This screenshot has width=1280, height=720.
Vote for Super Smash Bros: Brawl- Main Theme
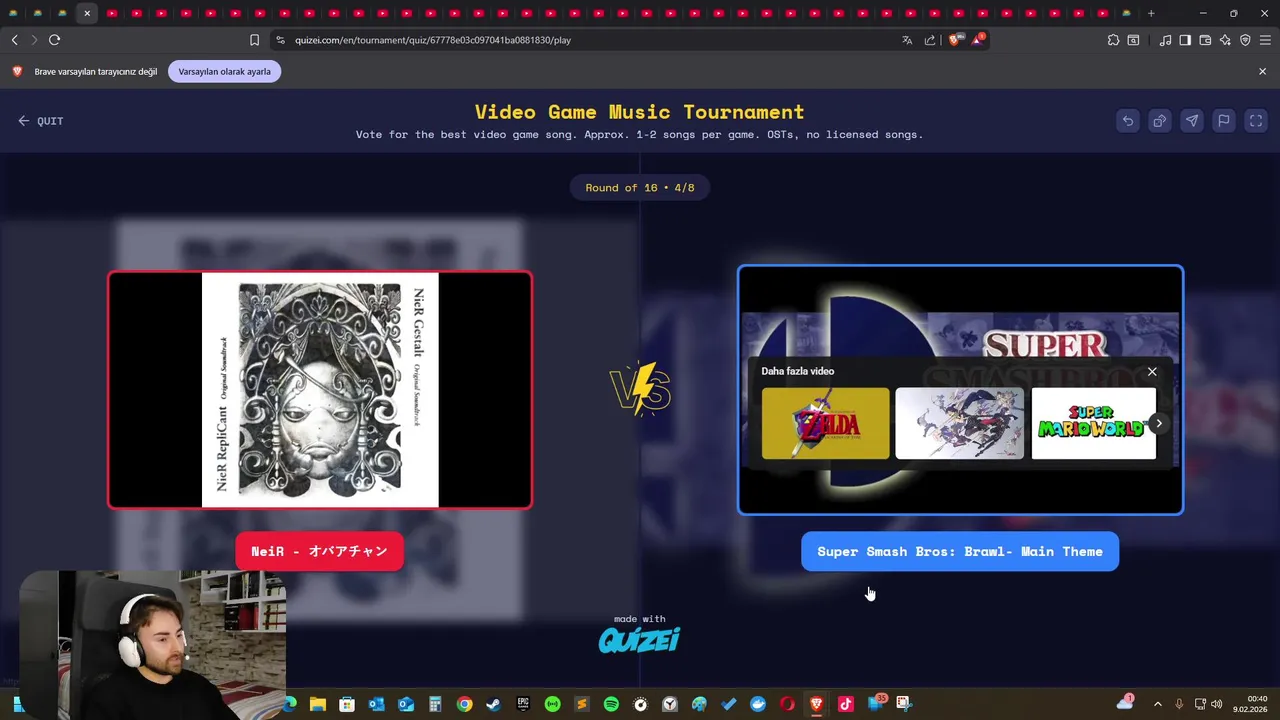(960, 552)
